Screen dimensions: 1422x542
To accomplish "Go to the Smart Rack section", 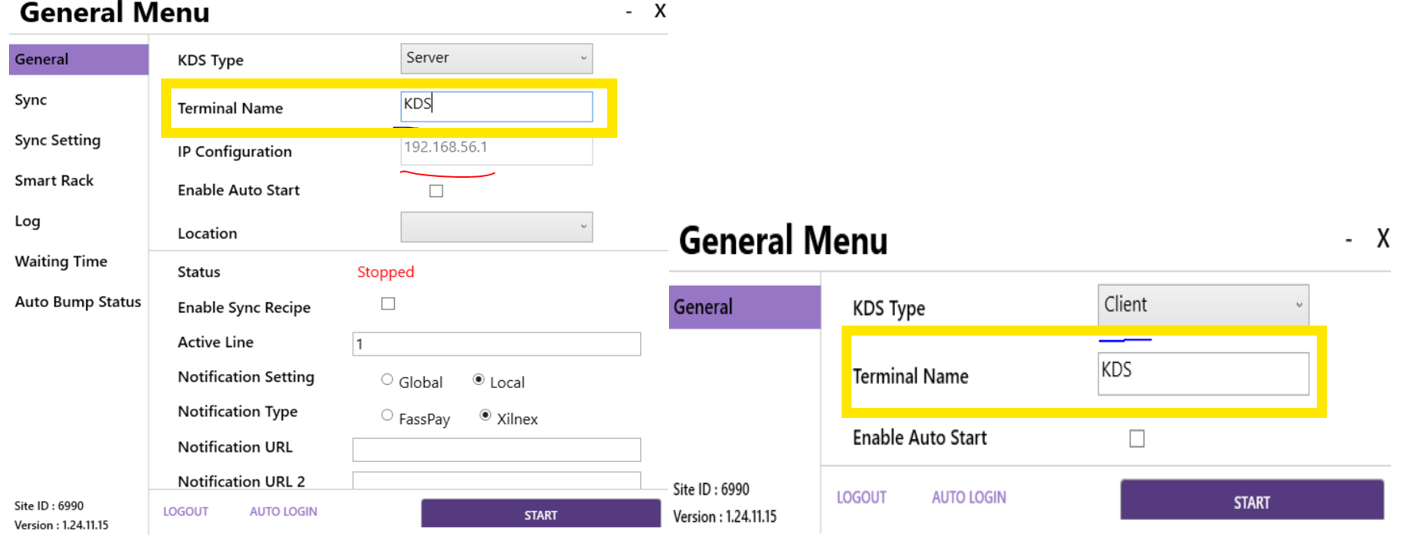I will point(54,181).
